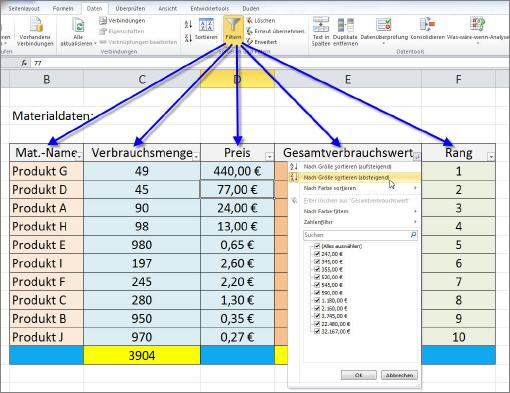Sort descending Z-A in ribbon
This screenshot has width=510, height=393.
click(x=188, y=38)
